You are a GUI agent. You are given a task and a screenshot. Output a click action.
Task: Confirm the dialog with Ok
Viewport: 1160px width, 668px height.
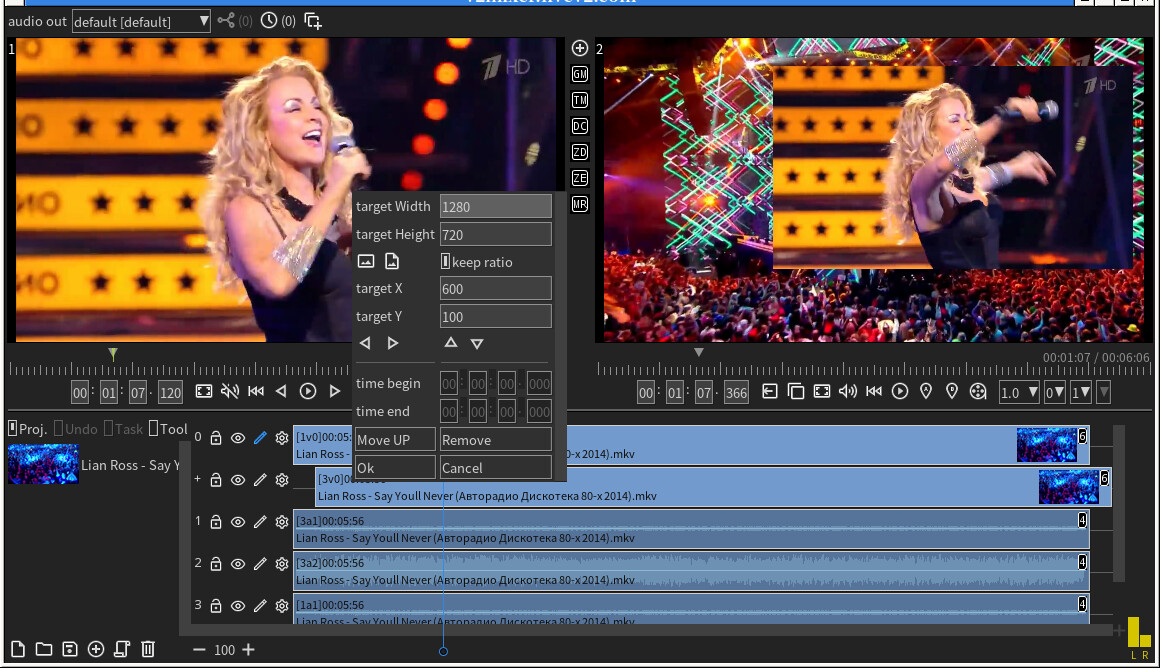(x=394, y=467)
